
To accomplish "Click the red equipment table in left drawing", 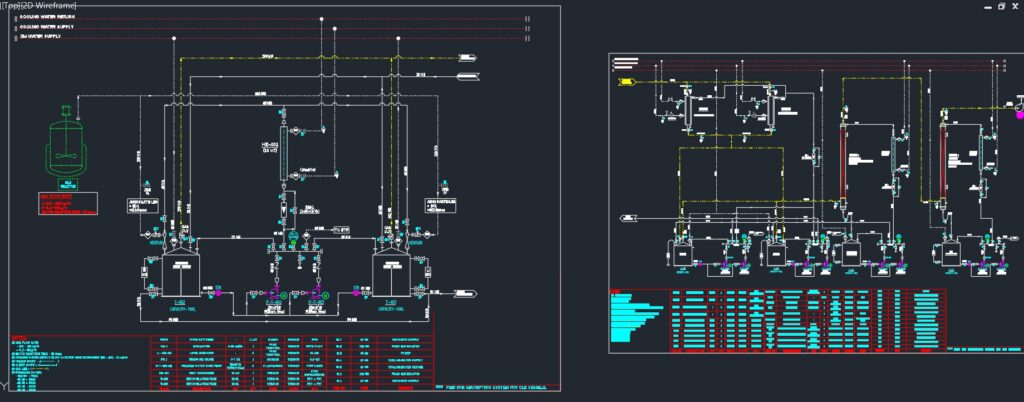I will (292, 363).
